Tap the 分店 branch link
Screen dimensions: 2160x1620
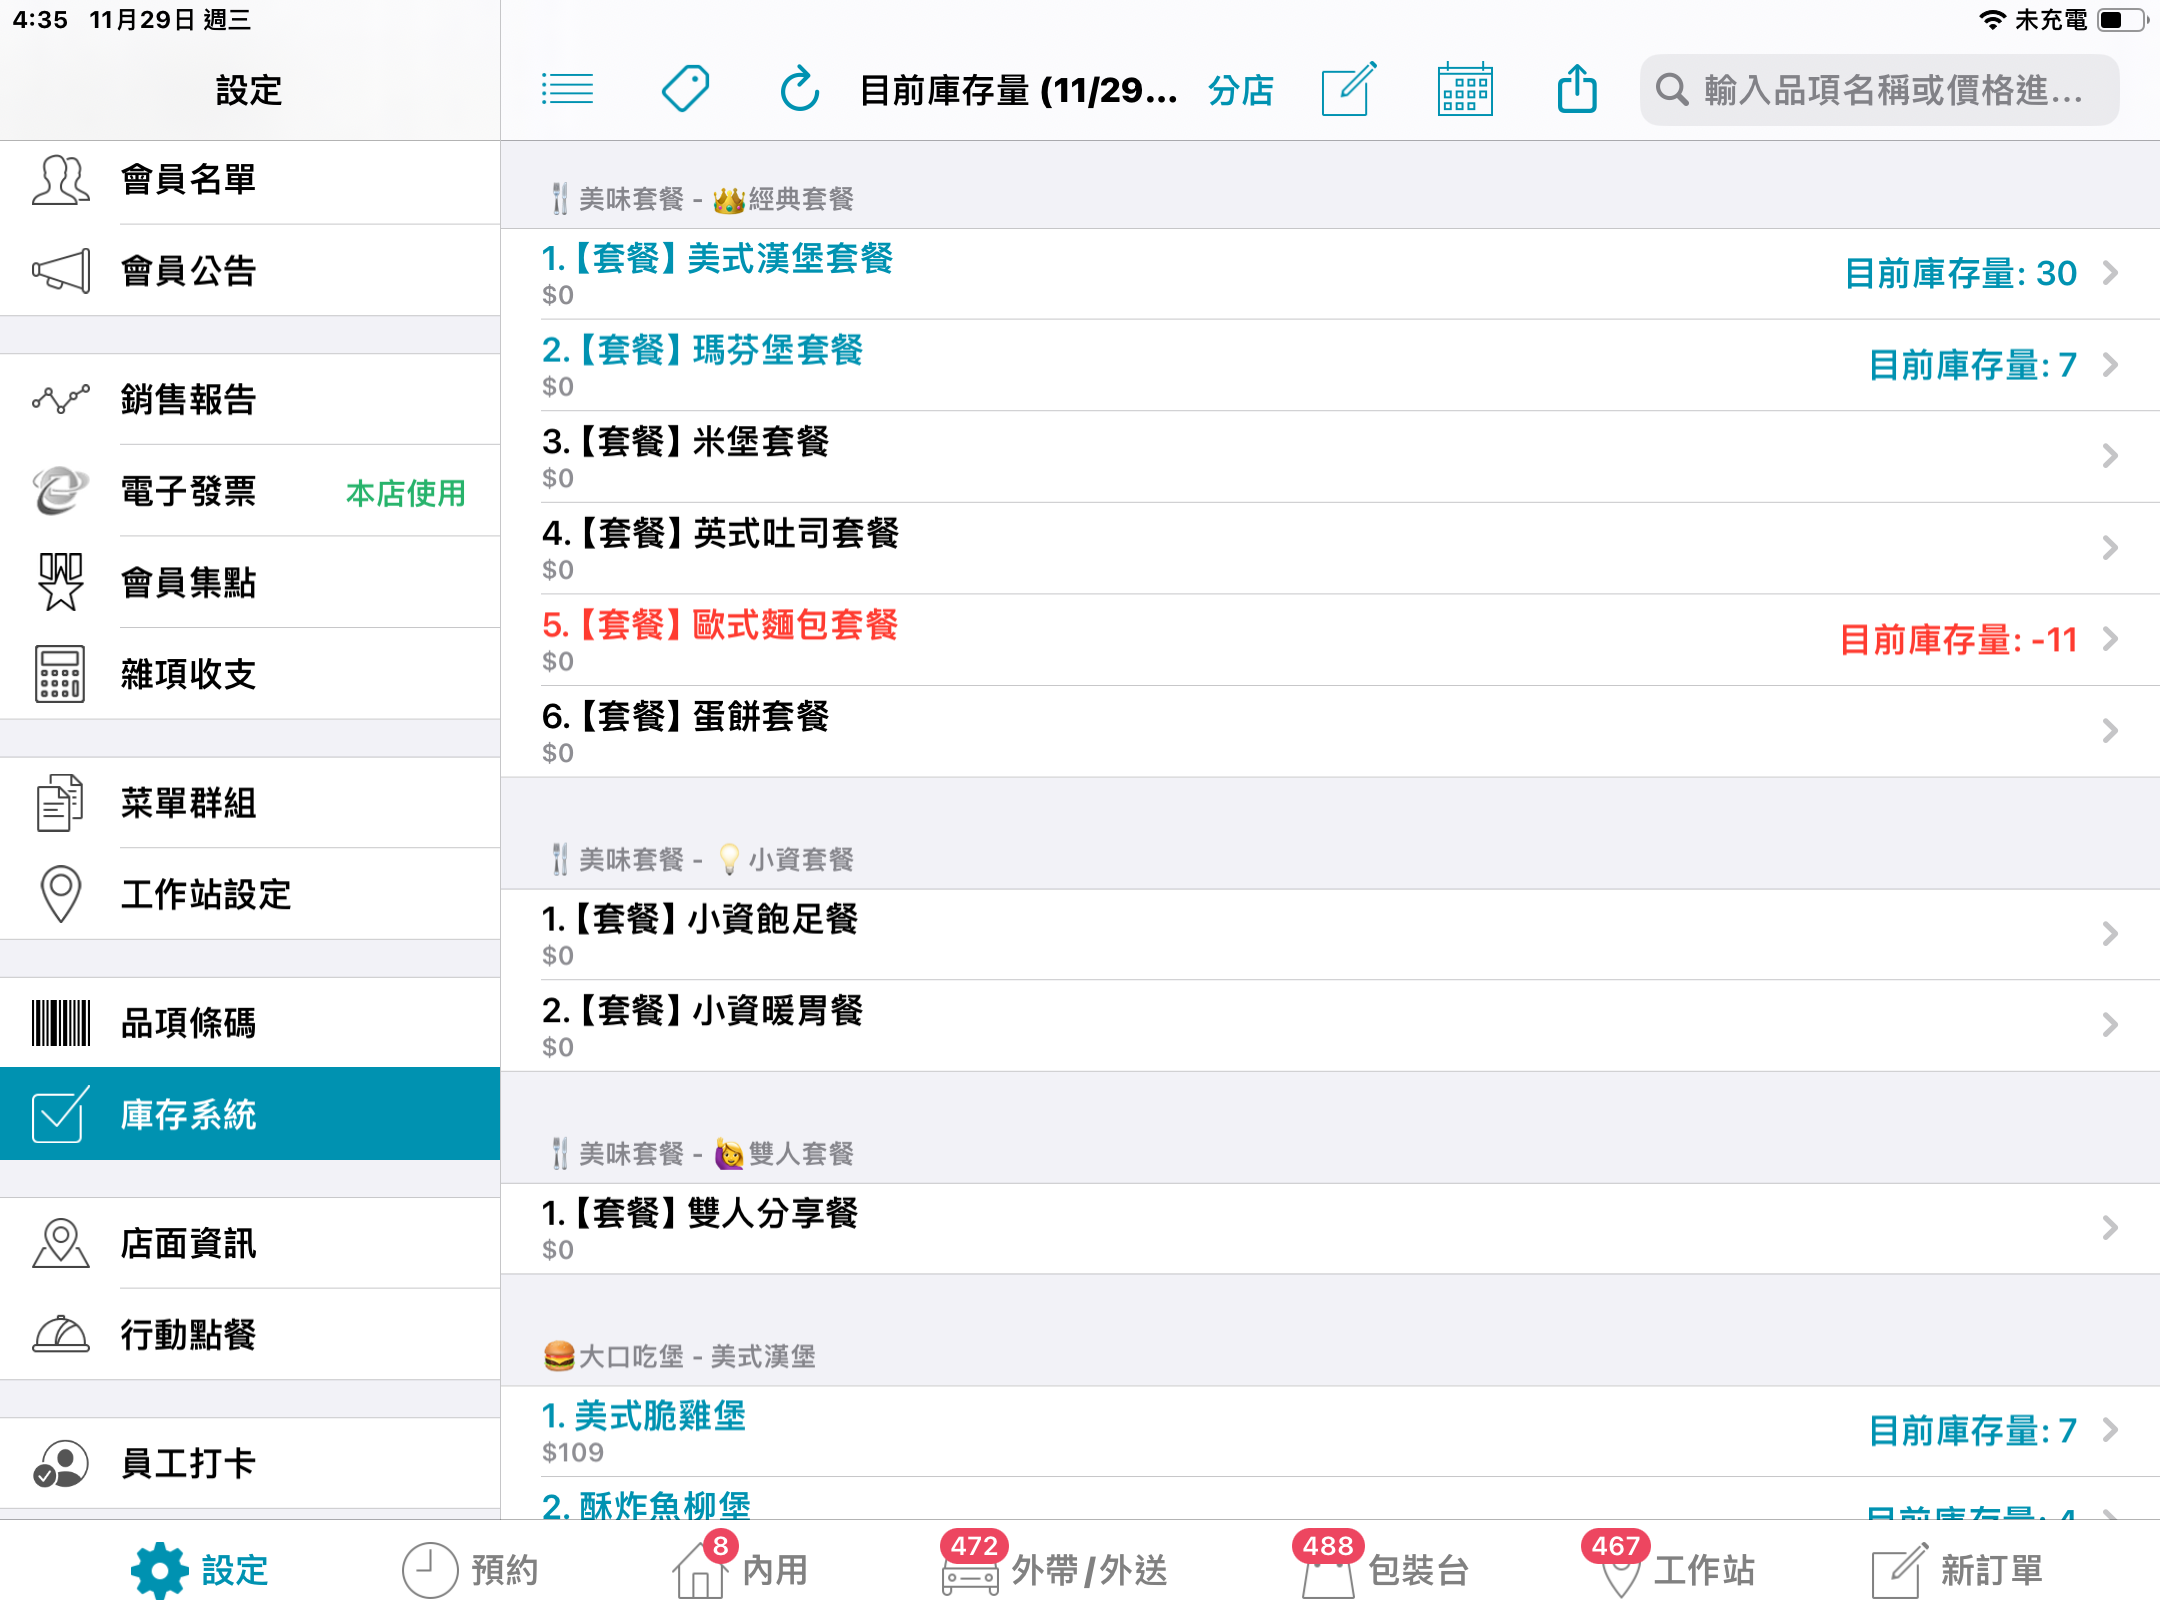[1241, 90]
